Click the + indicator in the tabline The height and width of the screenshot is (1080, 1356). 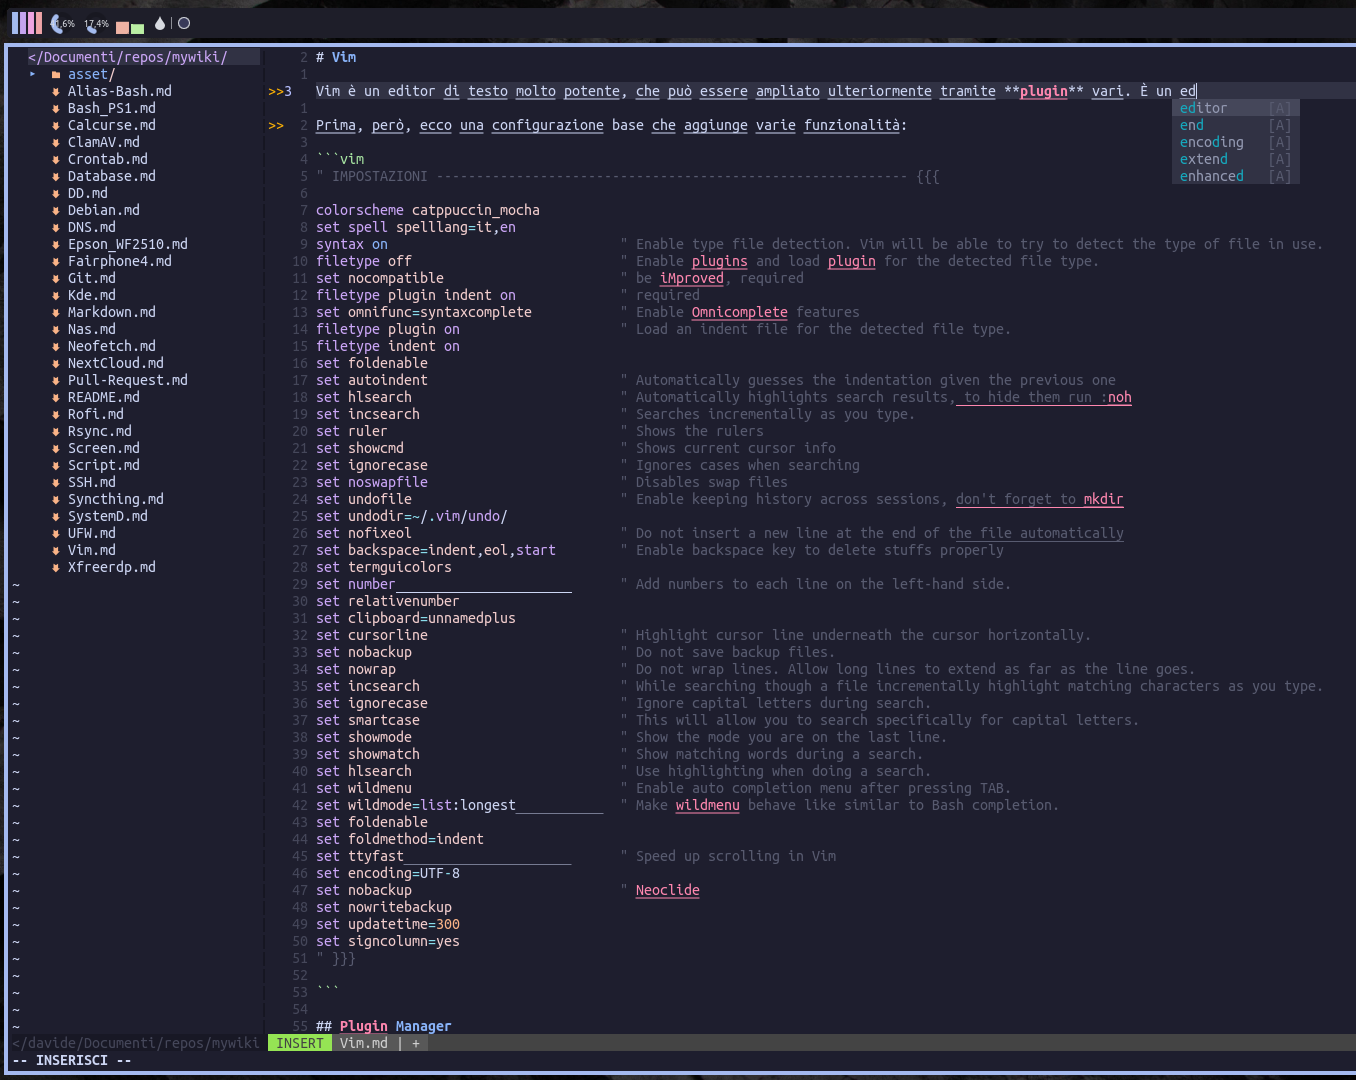[416, 1043]
